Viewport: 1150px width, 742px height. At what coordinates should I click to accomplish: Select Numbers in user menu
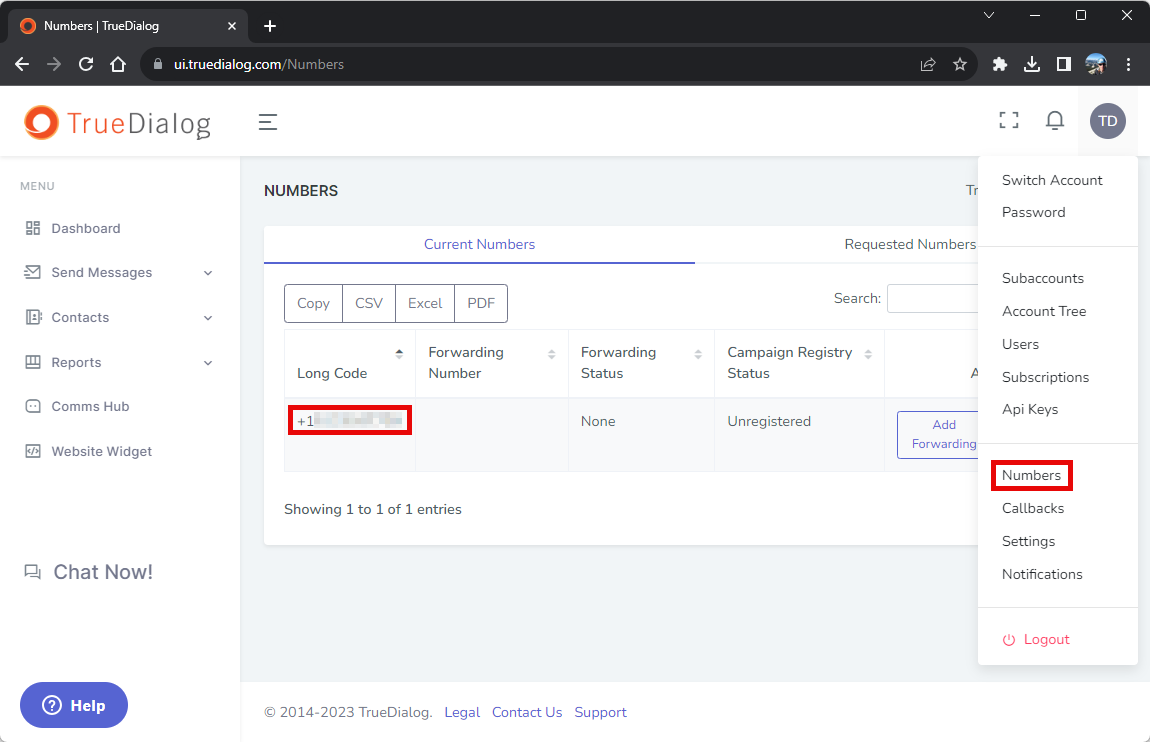click(x=1031, y=476)
